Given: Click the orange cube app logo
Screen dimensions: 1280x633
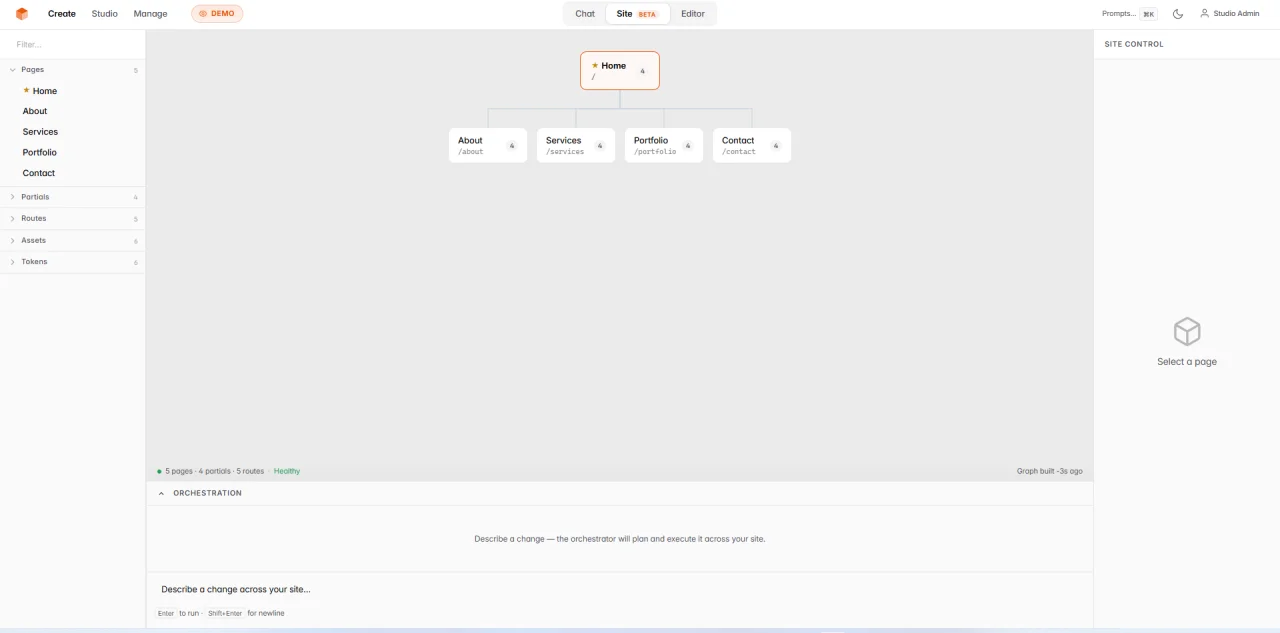Looking at the screenshot, I should (x=22, y=14).
